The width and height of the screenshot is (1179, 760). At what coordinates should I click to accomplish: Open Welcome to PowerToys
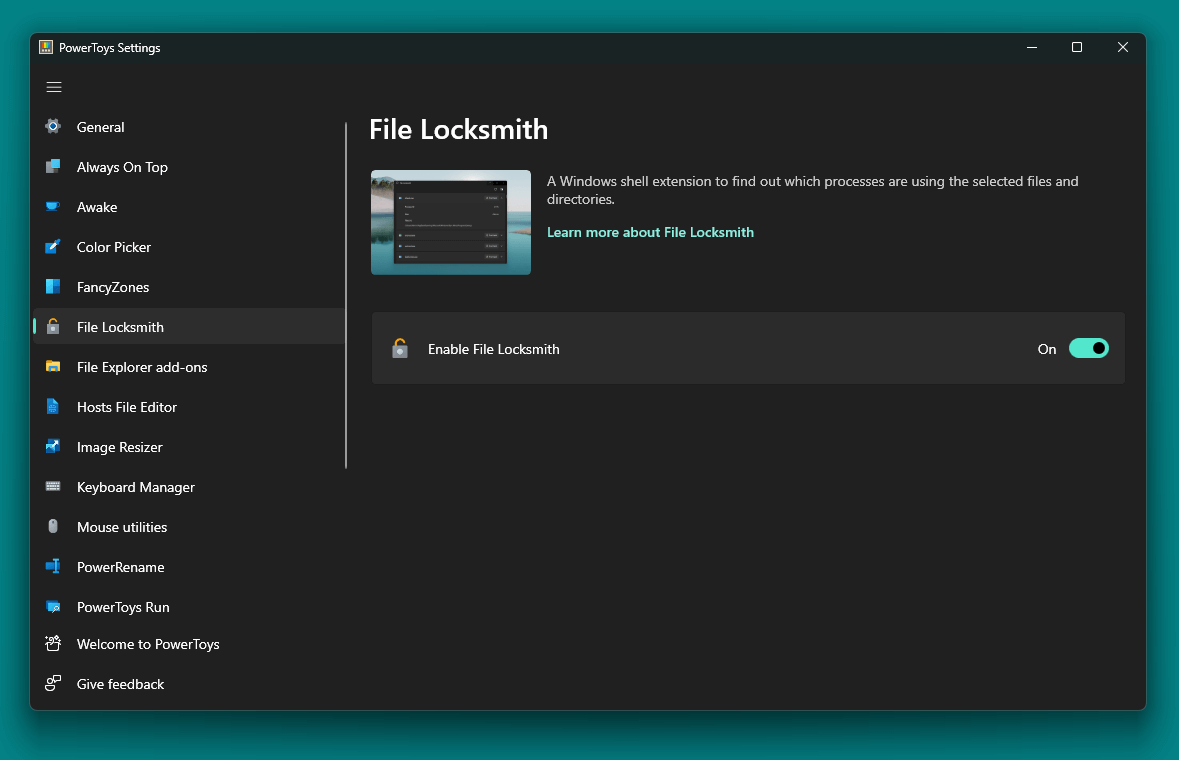tap(189, 644)
